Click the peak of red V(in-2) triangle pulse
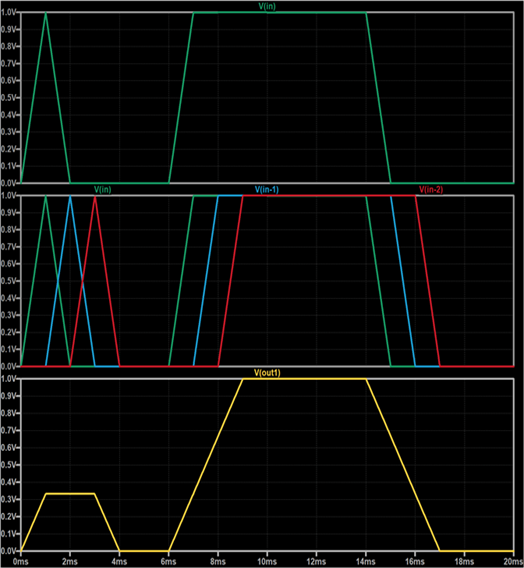The height and width of the screenshot is (568, 524). coord(95,197)
